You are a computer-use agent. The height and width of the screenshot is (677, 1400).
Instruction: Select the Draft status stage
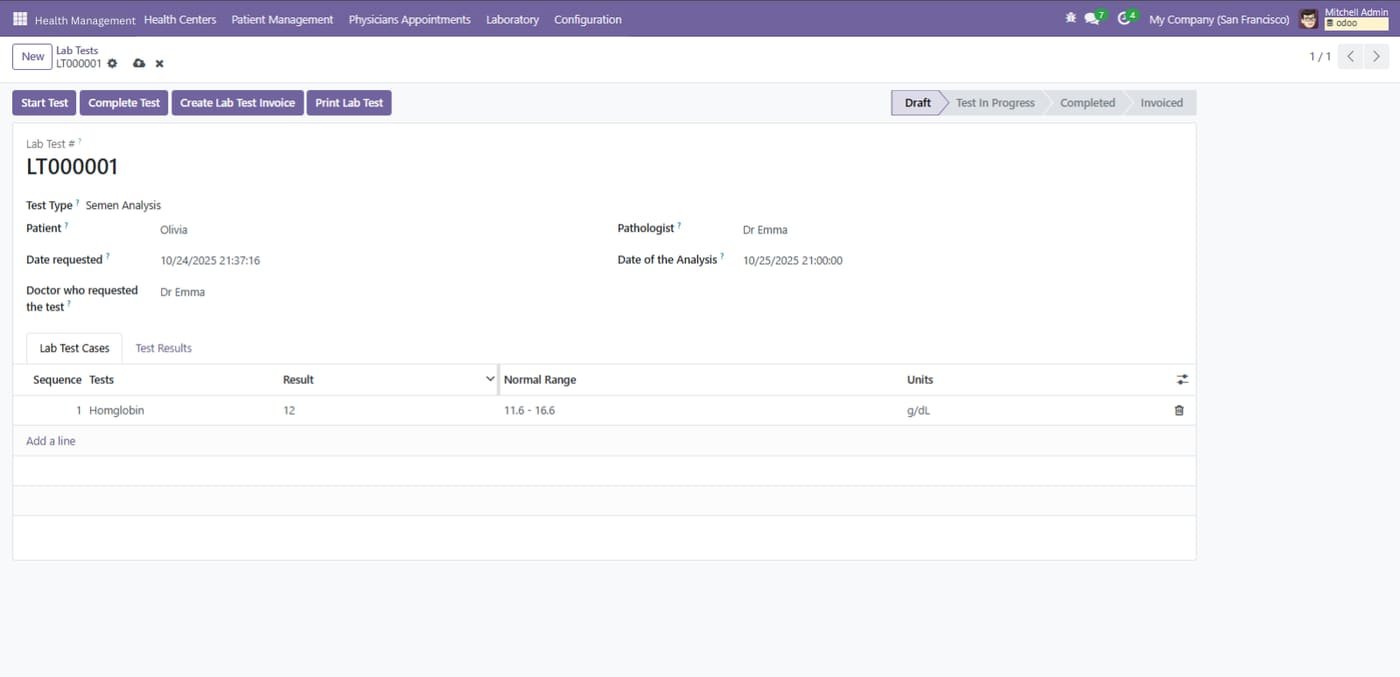[917, 103]
